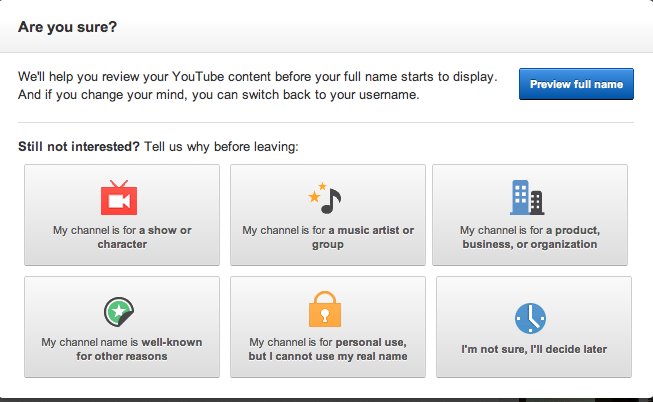This screenshot has width=653, height=402.
Task: Click the orange padlock icon
Action: tap(325, 309)
